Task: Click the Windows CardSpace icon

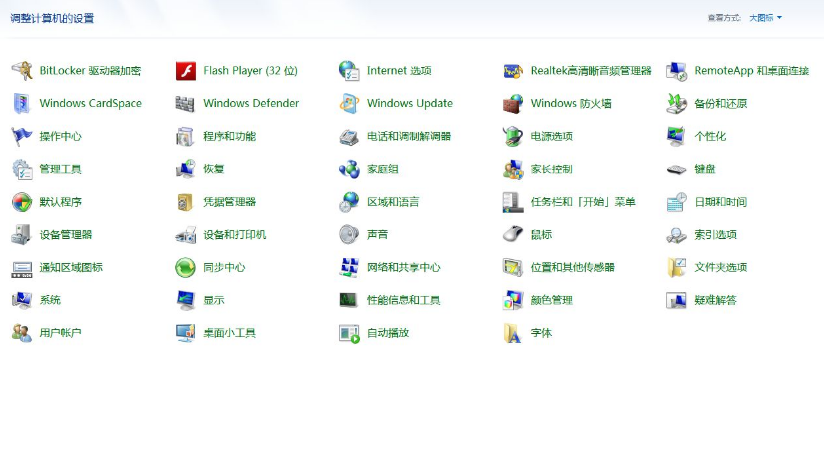Action: (x=22, y=104)
